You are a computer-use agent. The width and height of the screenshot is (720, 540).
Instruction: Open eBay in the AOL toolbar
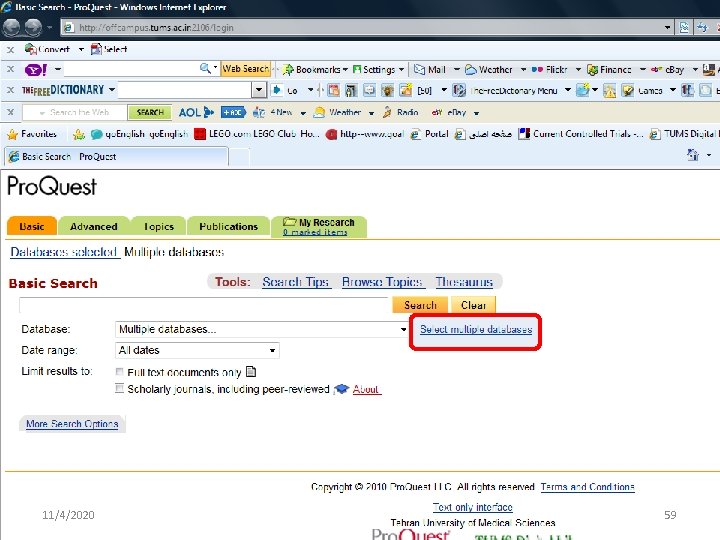pyautogui.click(x=450, y=112)
